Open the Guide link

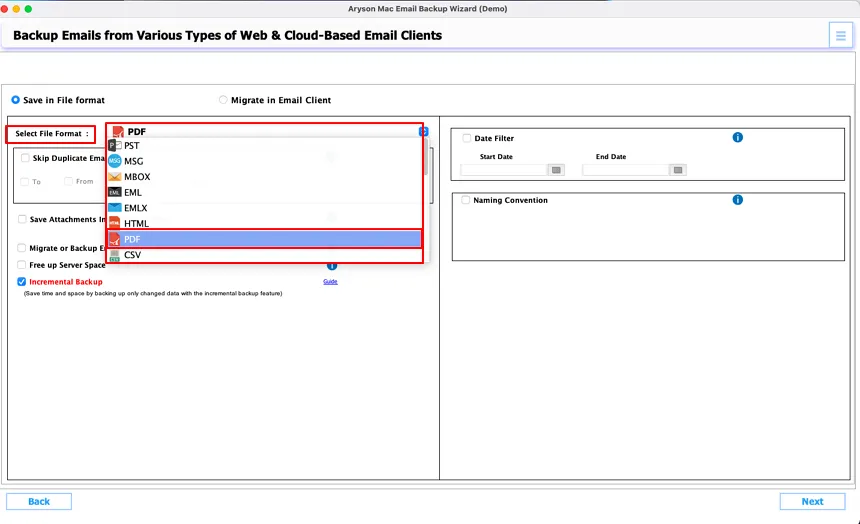(330, 281)
